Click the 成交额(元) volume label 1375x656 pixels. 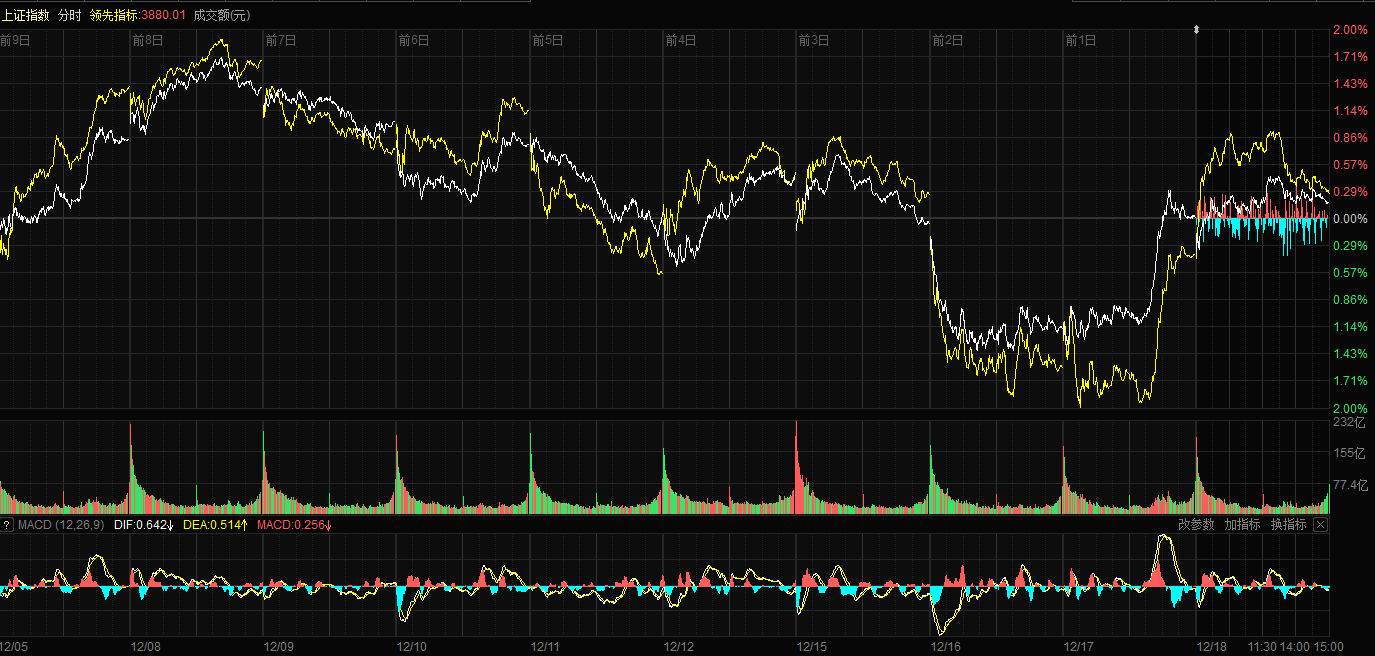coord(221,15)
